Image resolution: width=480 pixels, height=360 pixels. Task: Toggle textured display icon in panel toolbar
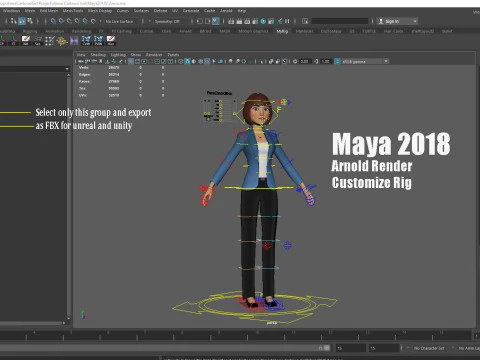[x=207, y=61]
